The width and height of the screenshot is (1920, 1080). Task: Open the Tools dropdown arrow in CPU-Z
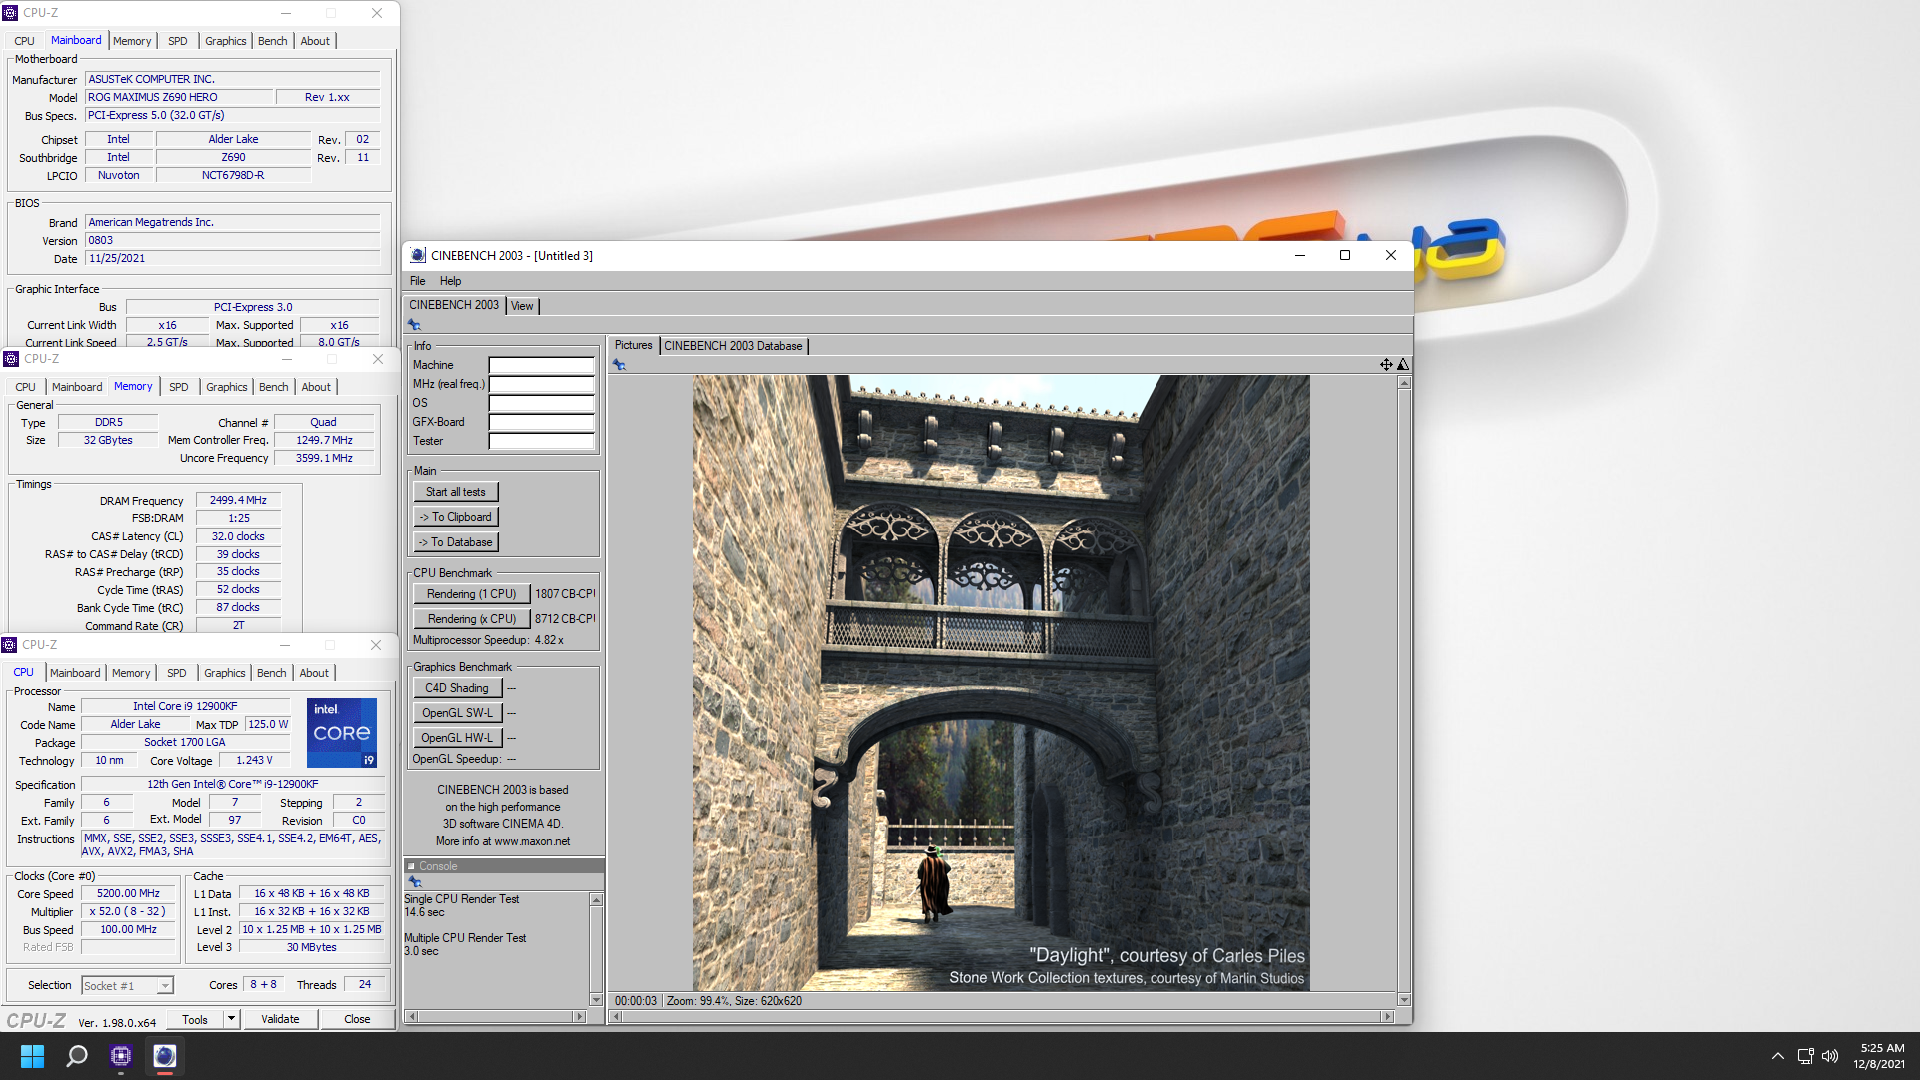point(231,1019)
